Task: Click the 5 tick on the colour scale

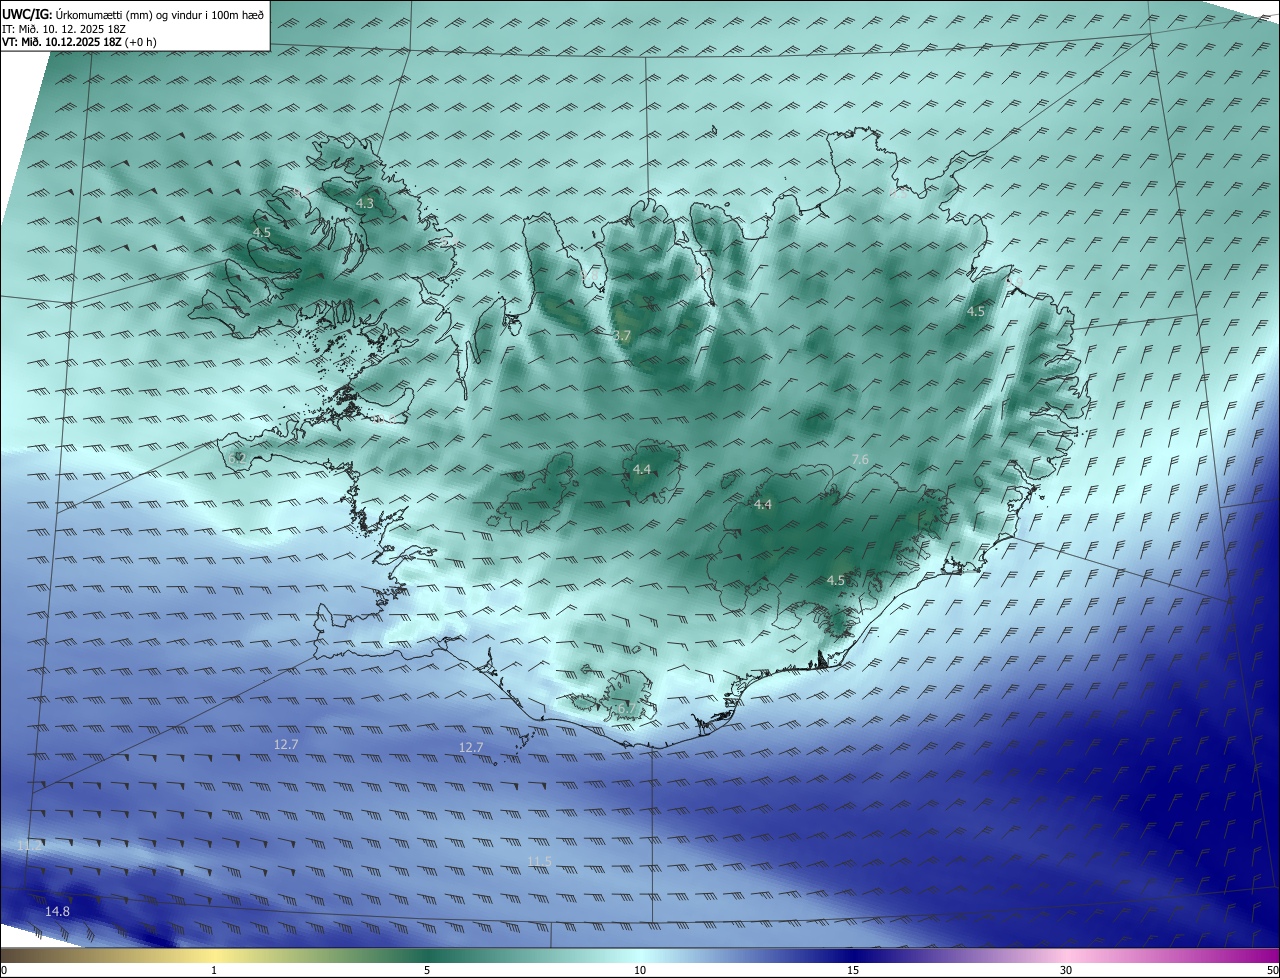Action: (427, 970)
